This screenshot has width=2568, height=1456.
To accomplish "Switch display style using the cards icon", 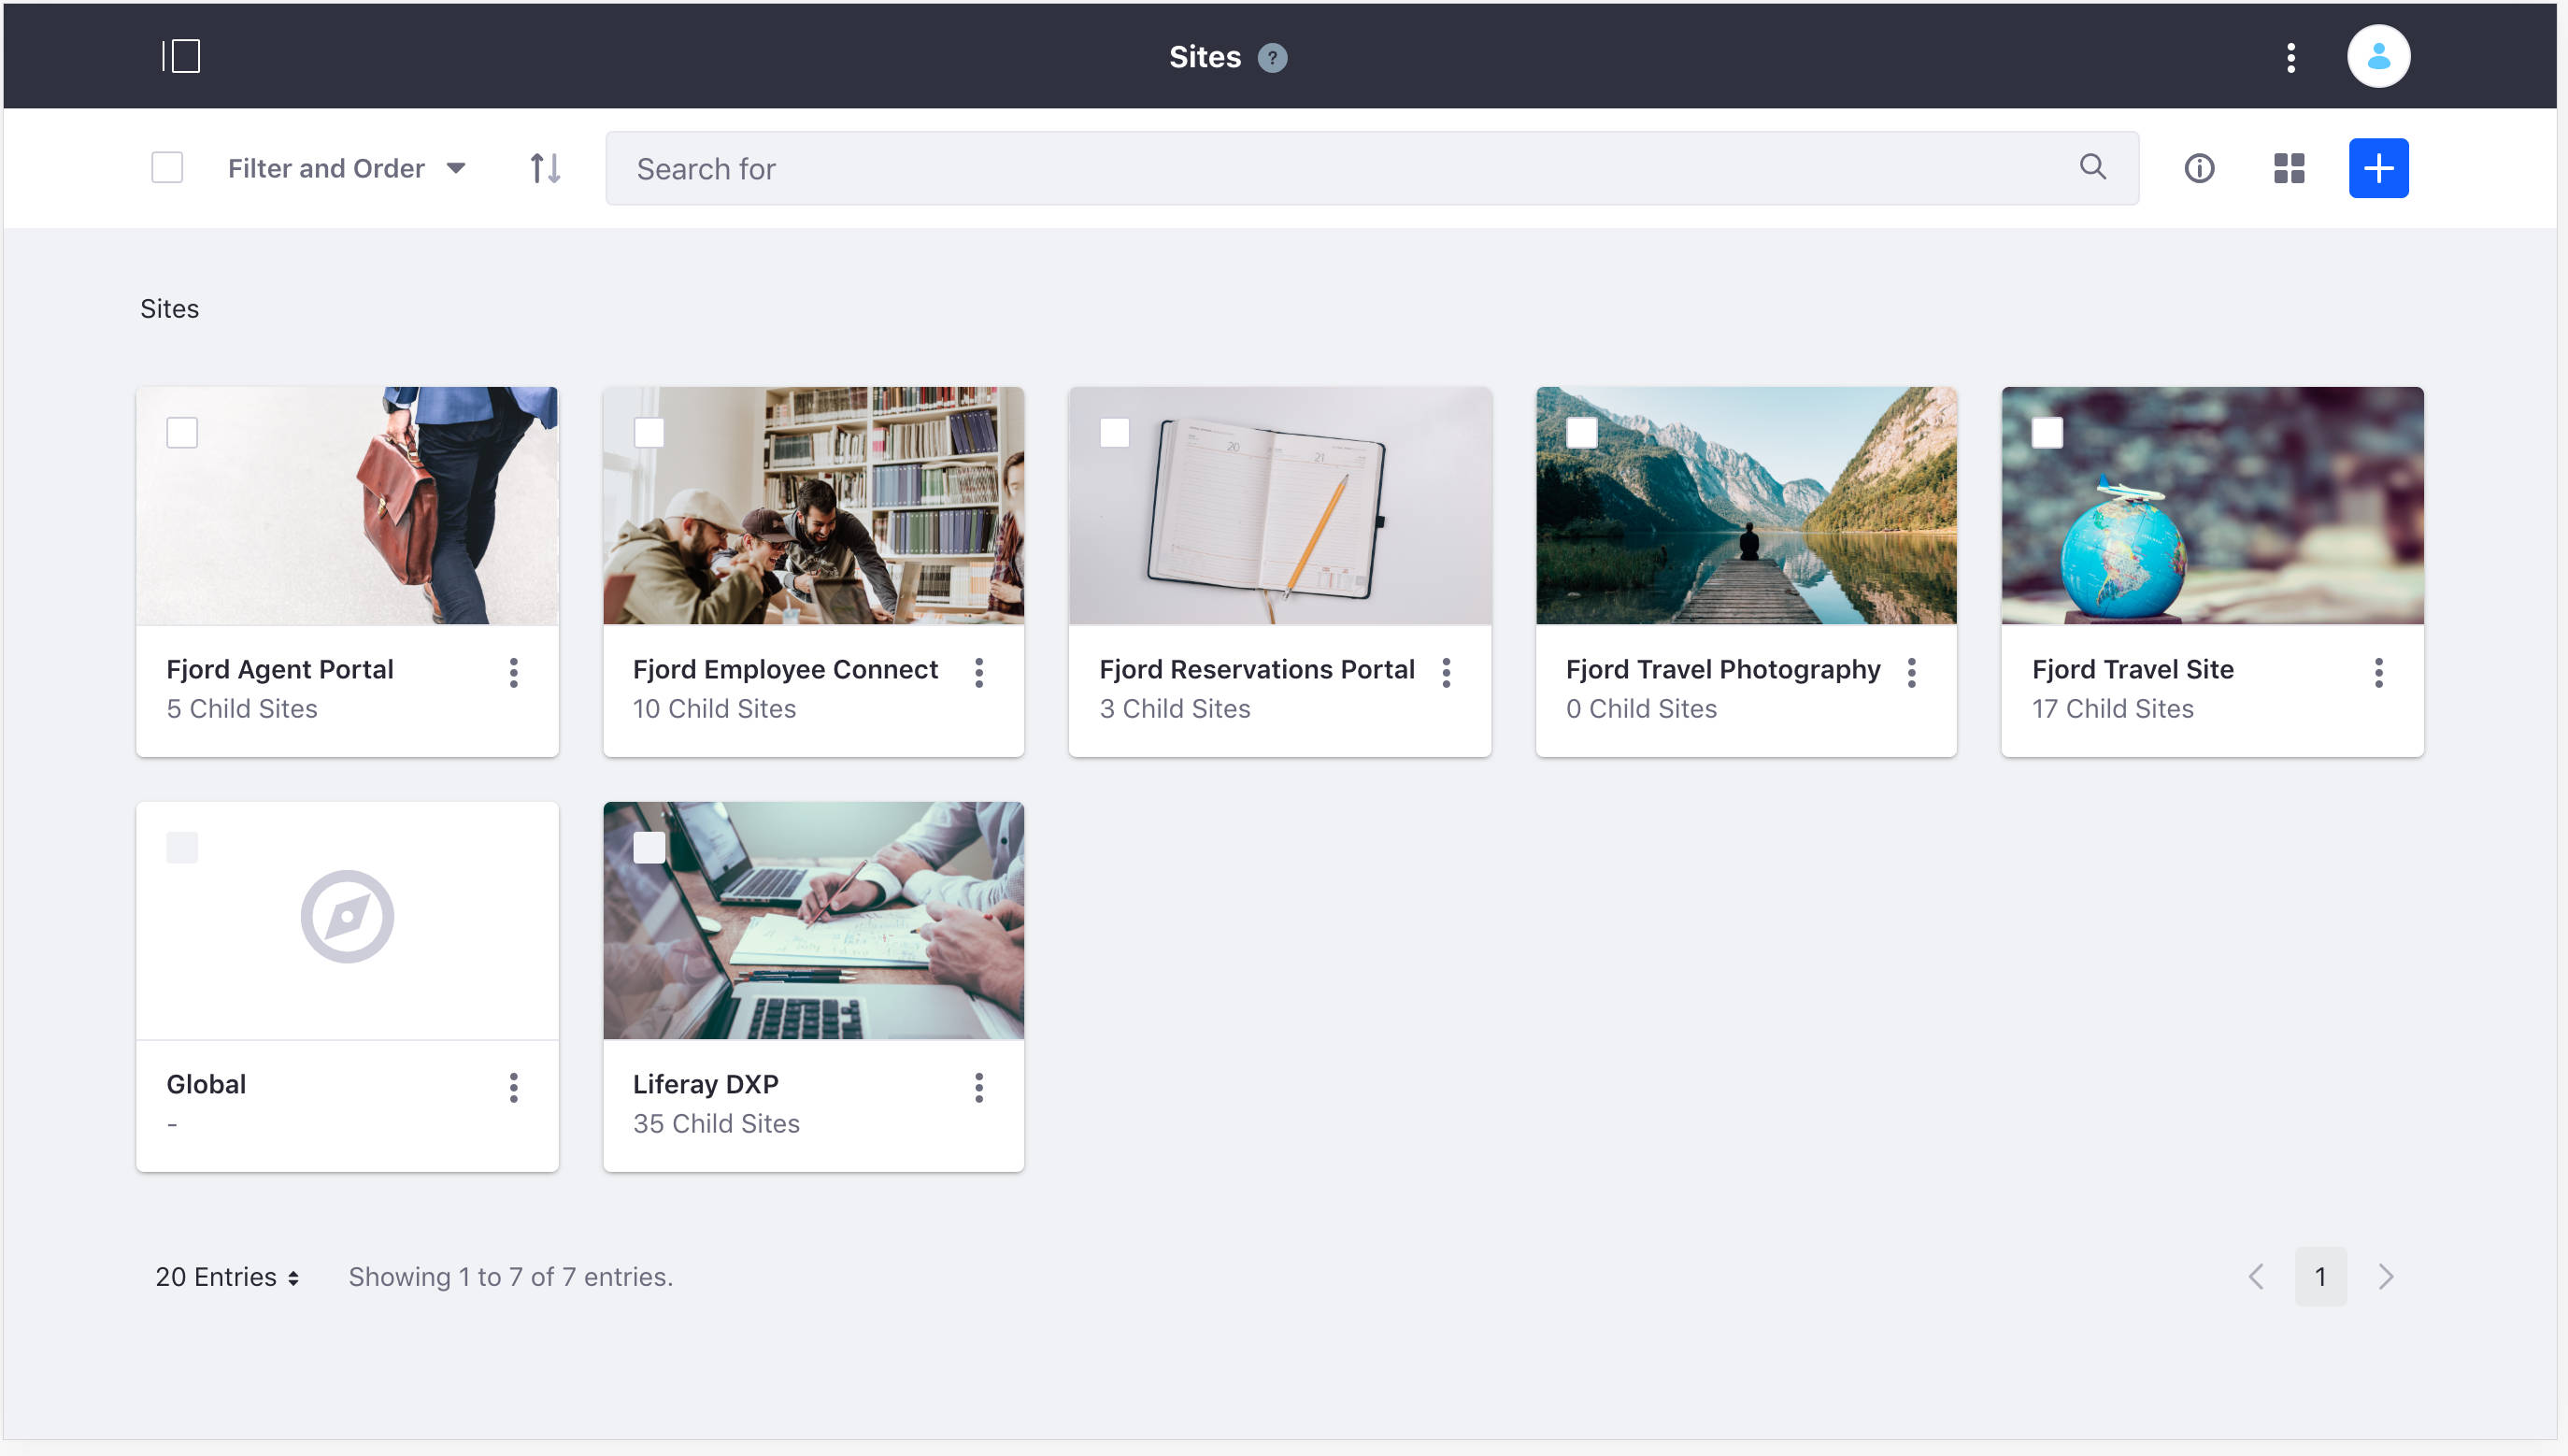I will 2289,167.
